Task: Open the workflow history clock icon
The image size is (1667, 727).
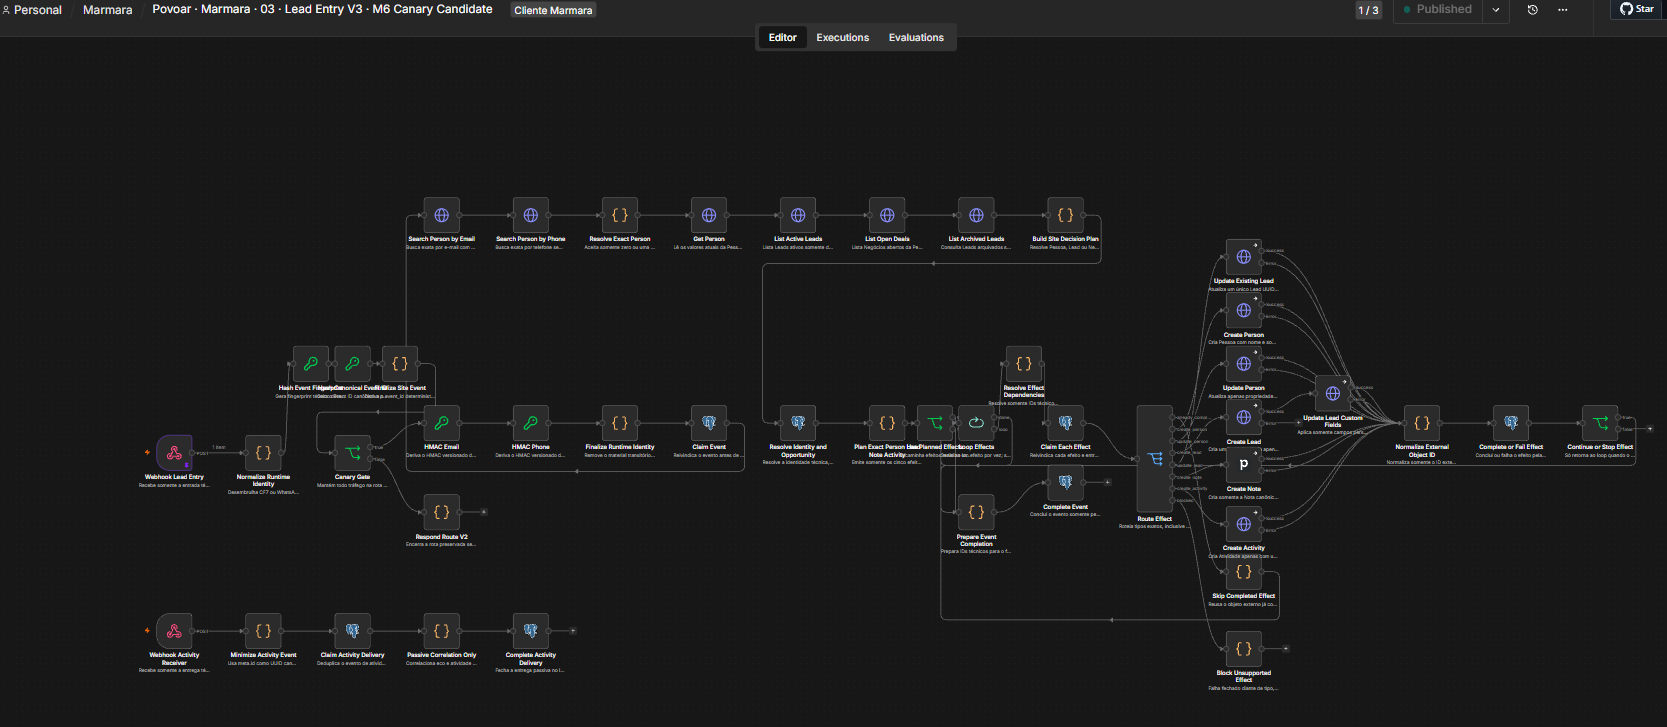Action: (1533, 10)
